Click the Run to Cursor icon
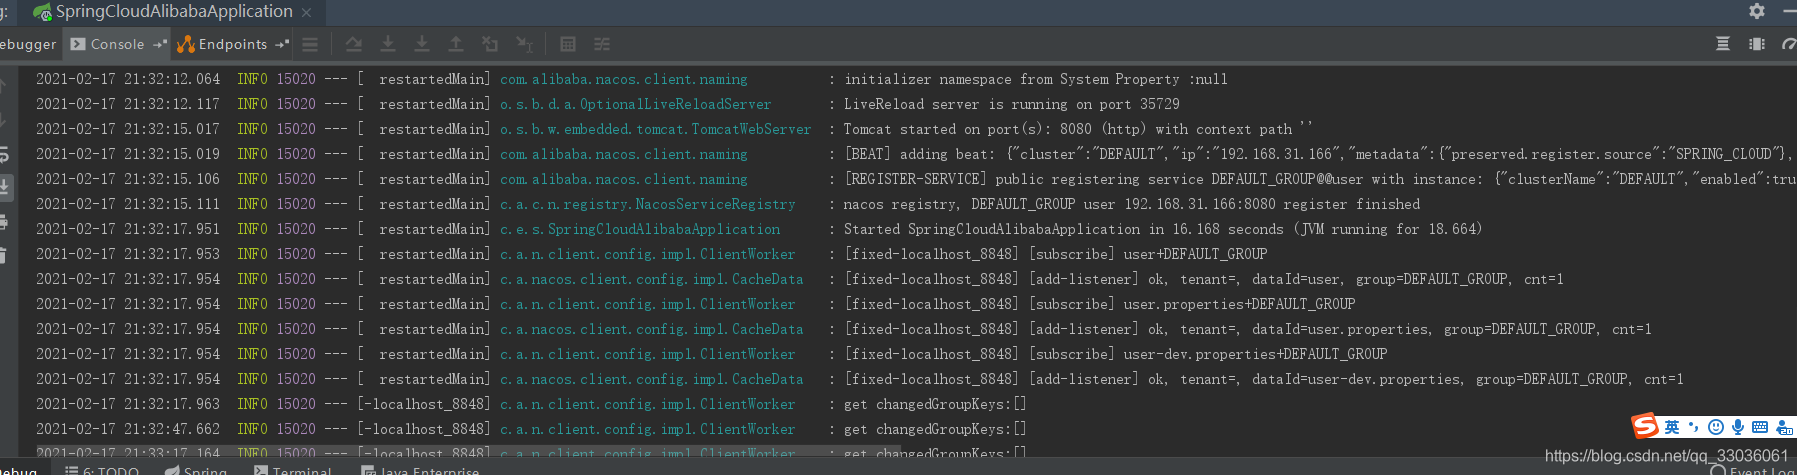This screenshot has height=475, width=1797. [x=524, y=44]
